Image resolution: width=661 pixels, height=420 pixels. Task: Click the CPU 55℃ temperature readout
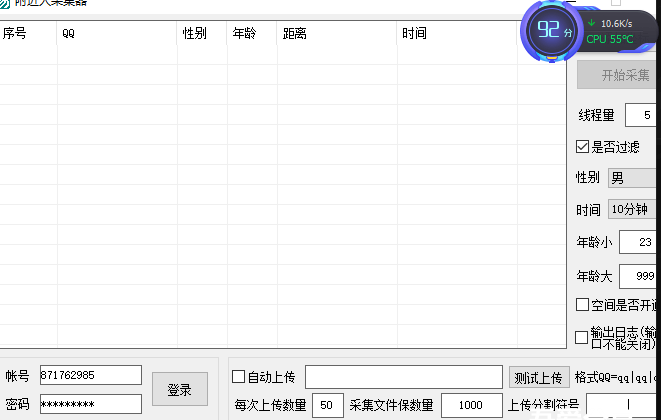click(610, 39)
